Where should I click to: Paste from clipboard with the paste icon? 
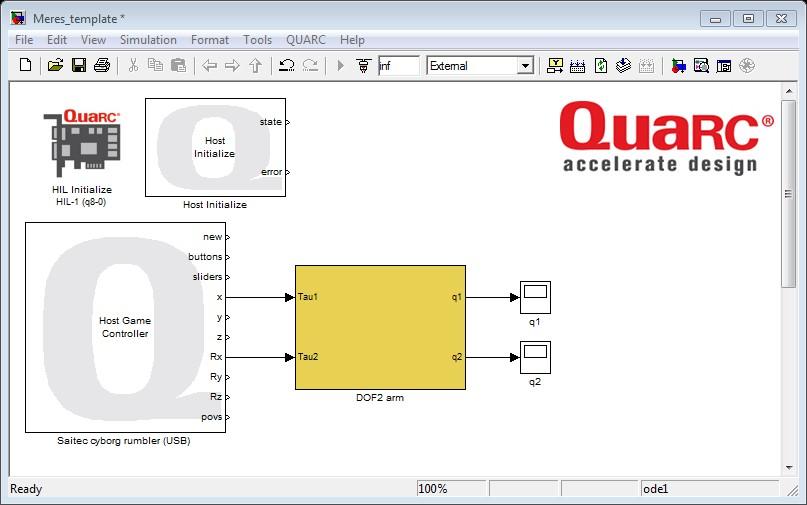(178, 65)
